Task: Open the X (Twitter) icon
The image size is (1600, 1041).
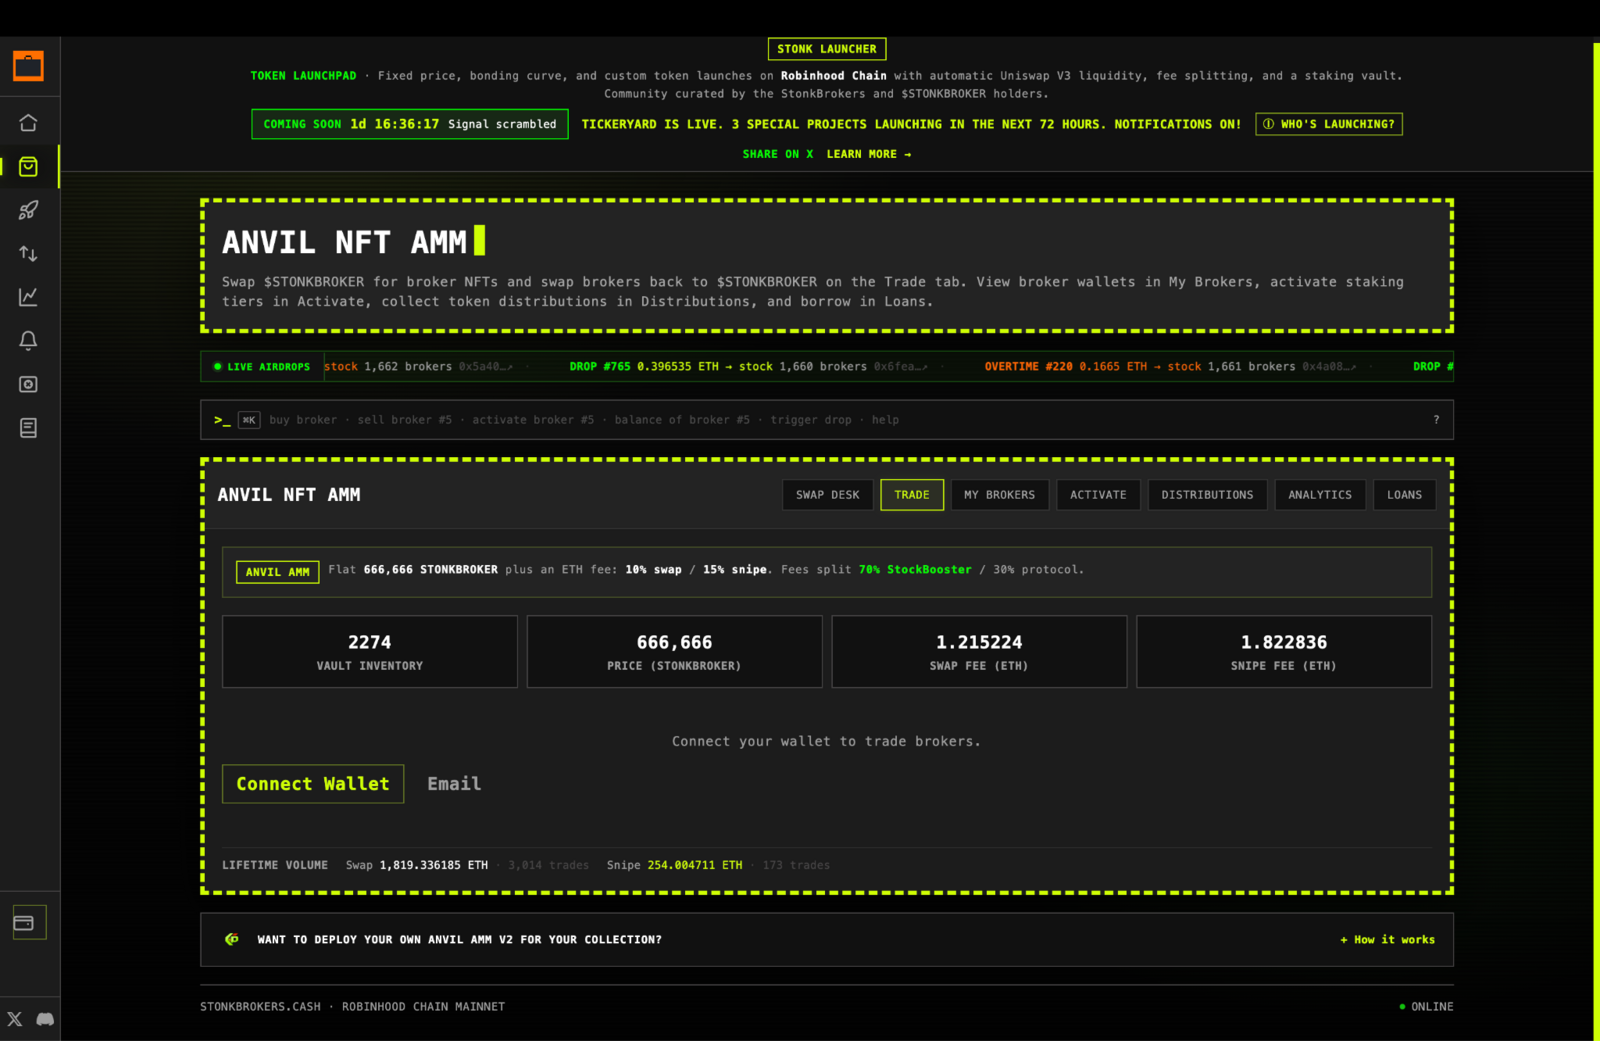Action: click(14, 1019)
